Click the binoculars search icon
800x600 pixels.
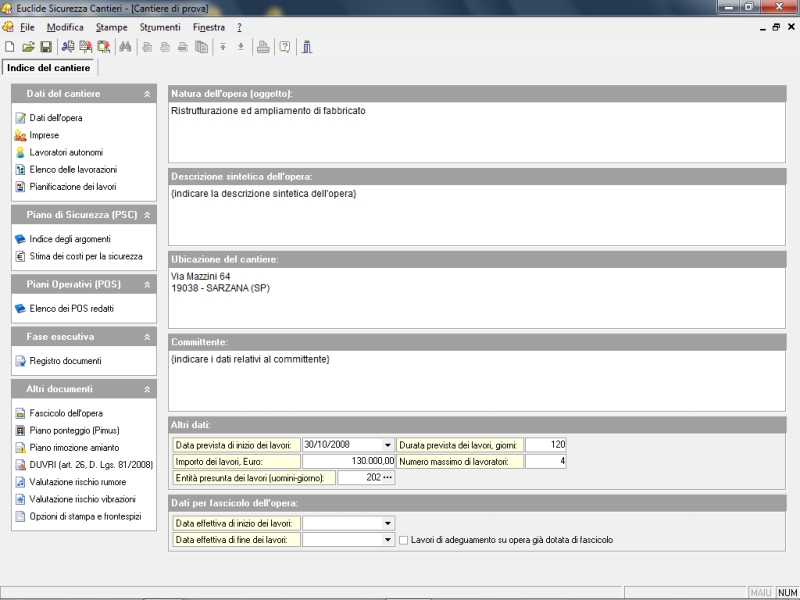(125, 47)
